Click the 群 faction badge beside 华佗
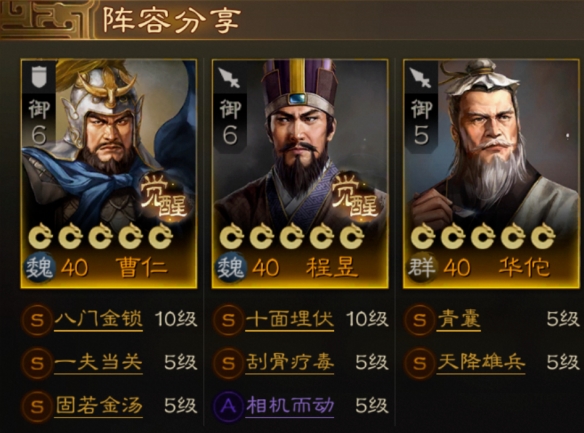This screenshot has width=584, height=433. point(422,268)
